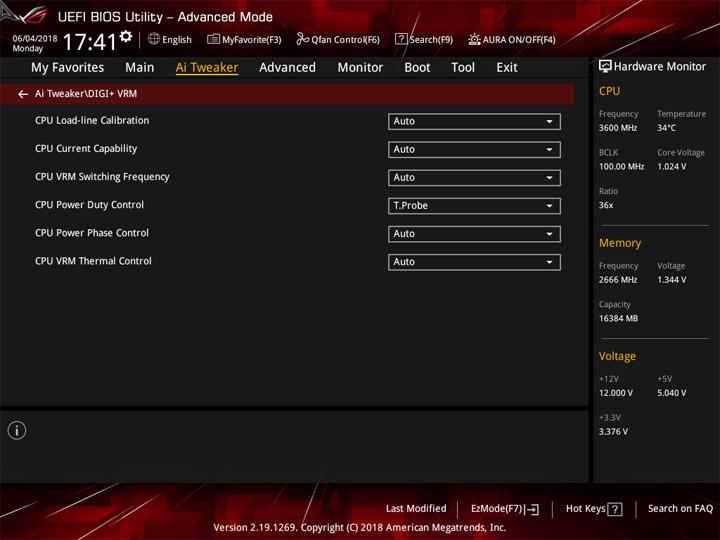The height and width of the screenshot is (540, 720).
Task: Click AURA ON/OFF(F4) text label
Action: [519, 40]
